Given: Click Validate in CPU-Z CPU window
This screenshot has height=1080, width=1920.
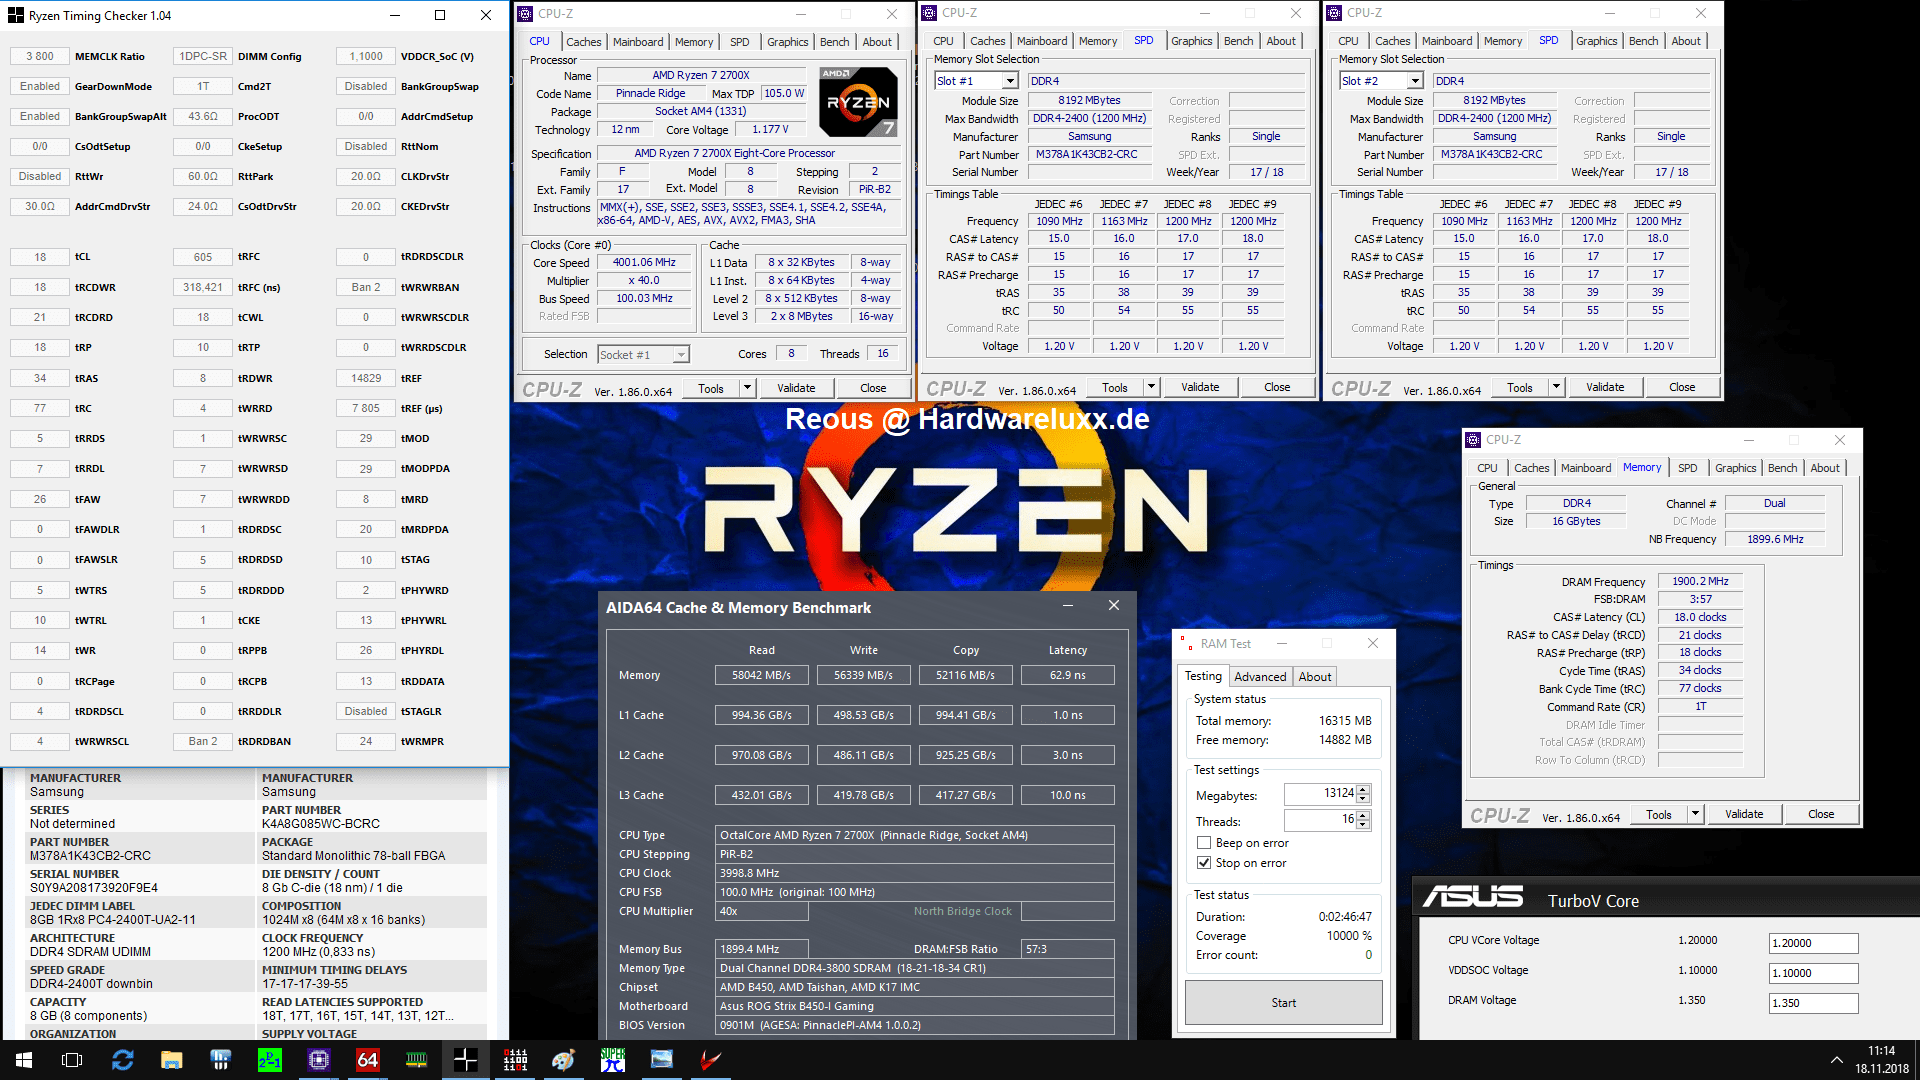Looking at the screenshot, I should pyautogui.click(x=796, y=388).
